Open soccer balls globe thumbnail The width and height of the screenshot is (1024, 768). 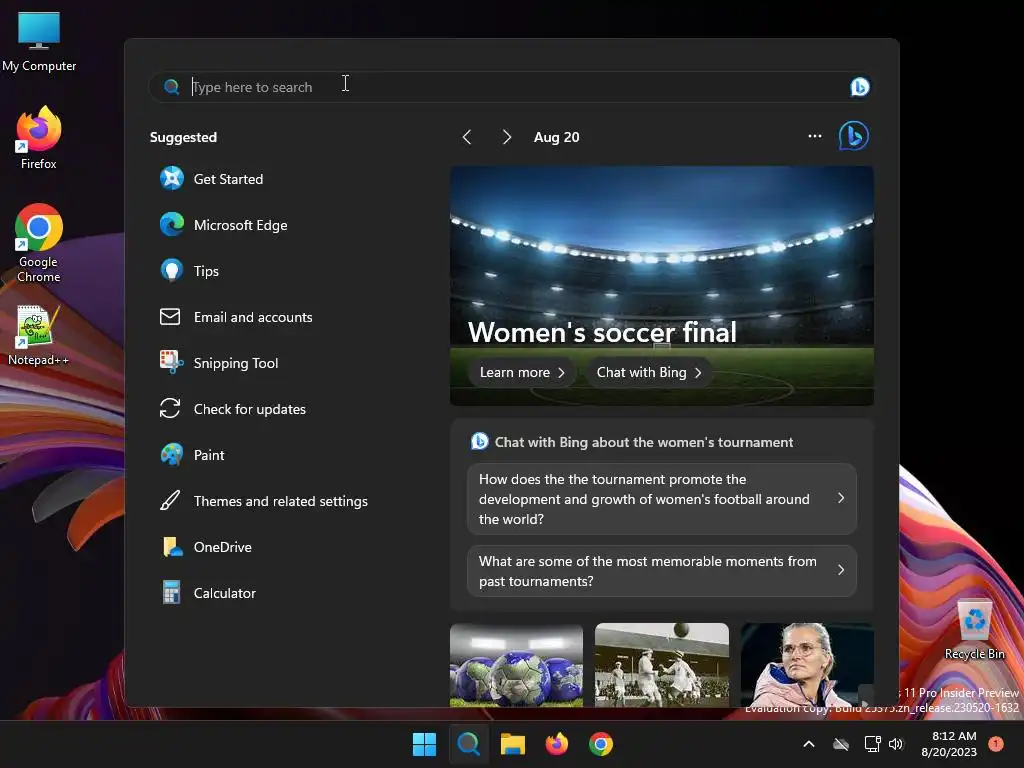(x=516, y=665)
